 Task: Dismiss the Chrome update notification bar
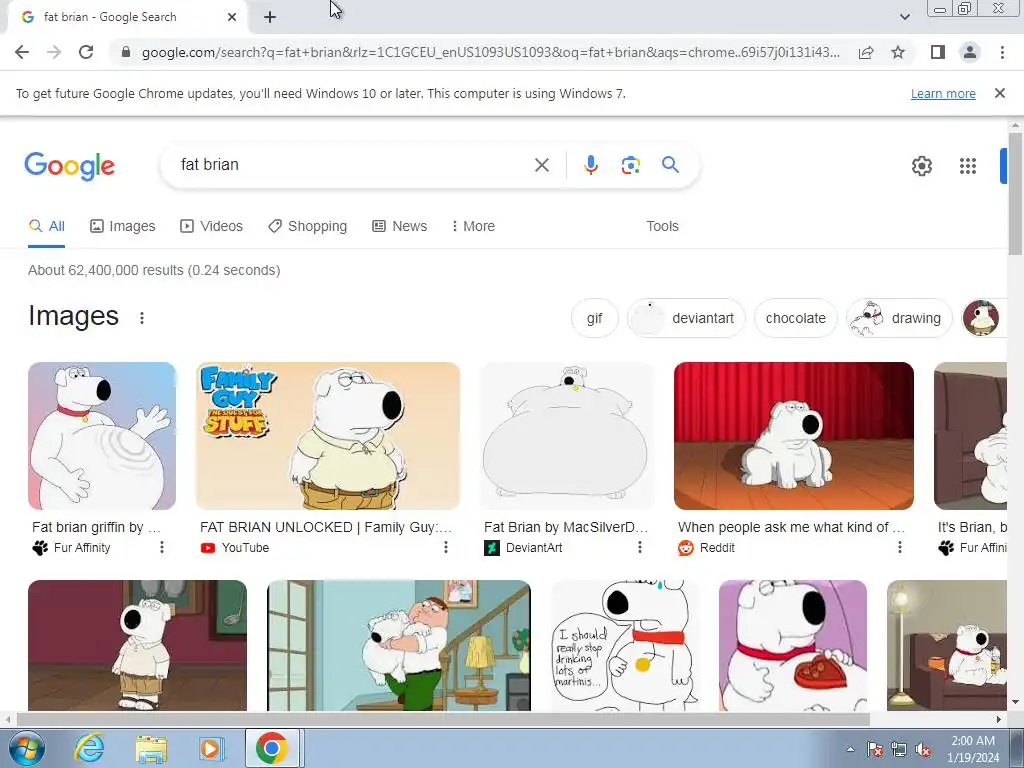pyautogui.click(x=999, y=93)
